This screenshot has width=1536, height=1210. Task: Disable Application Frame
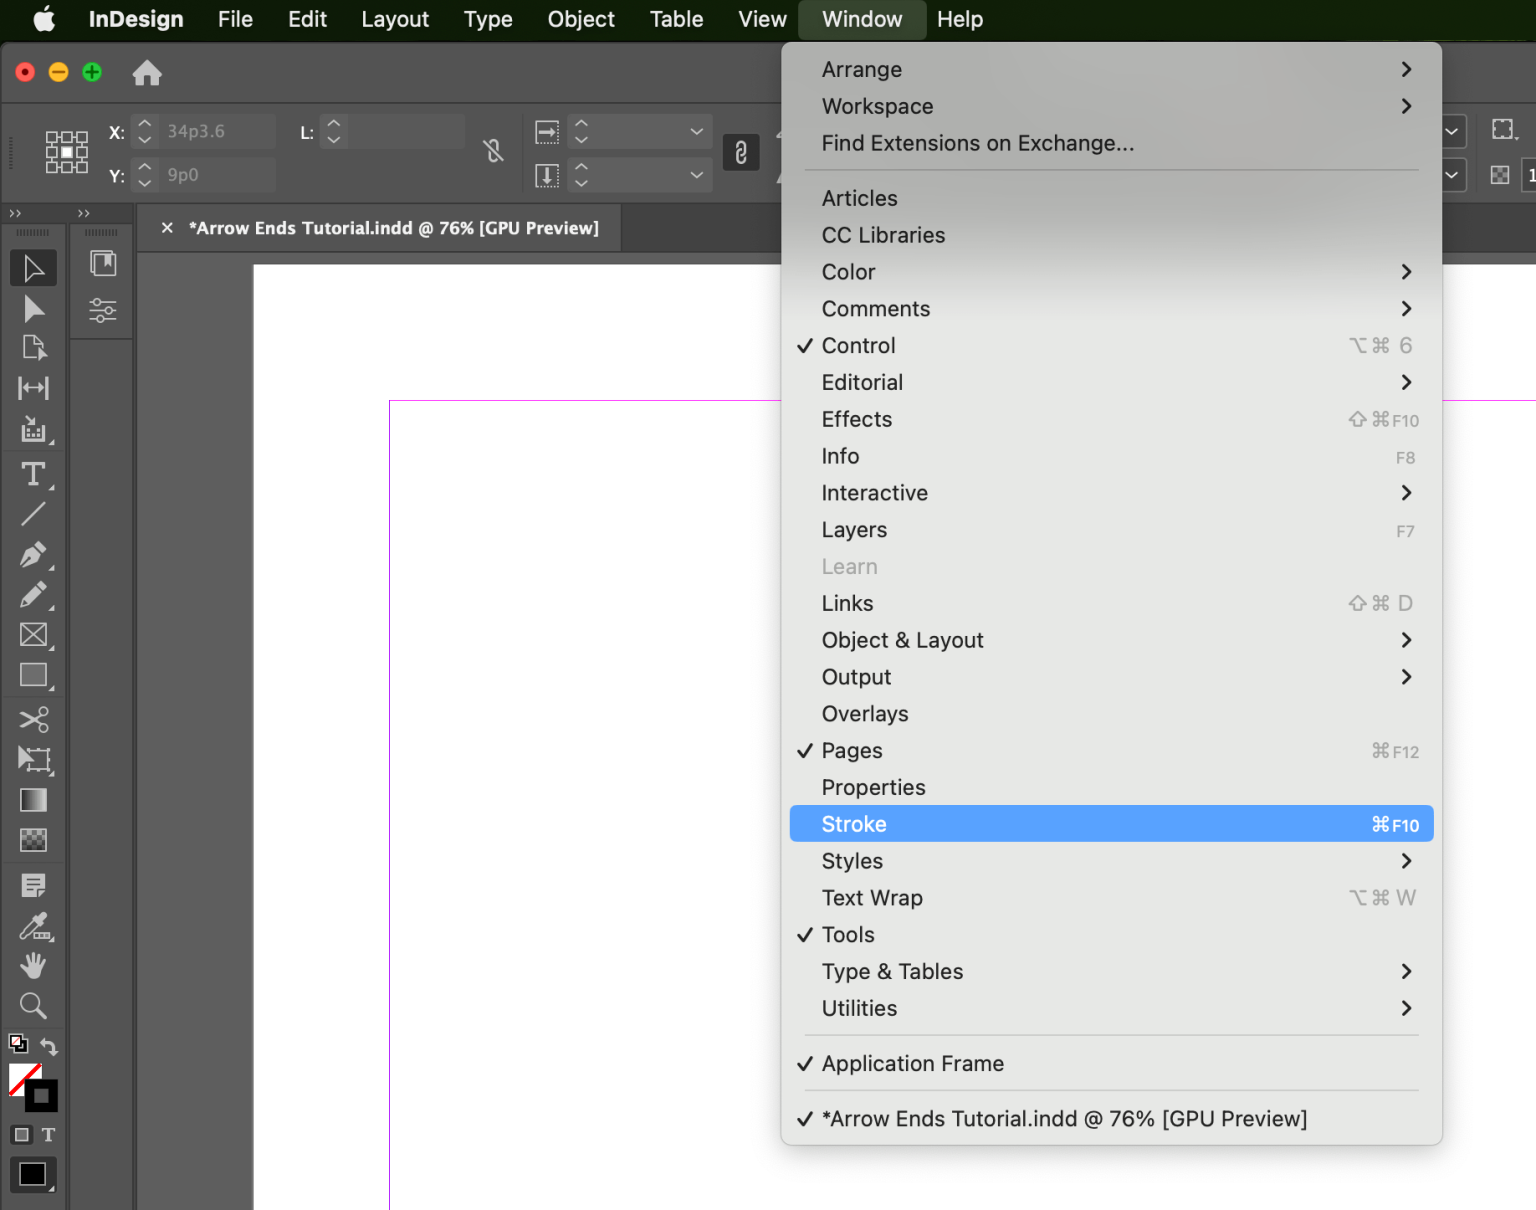tap(911, 1063)
